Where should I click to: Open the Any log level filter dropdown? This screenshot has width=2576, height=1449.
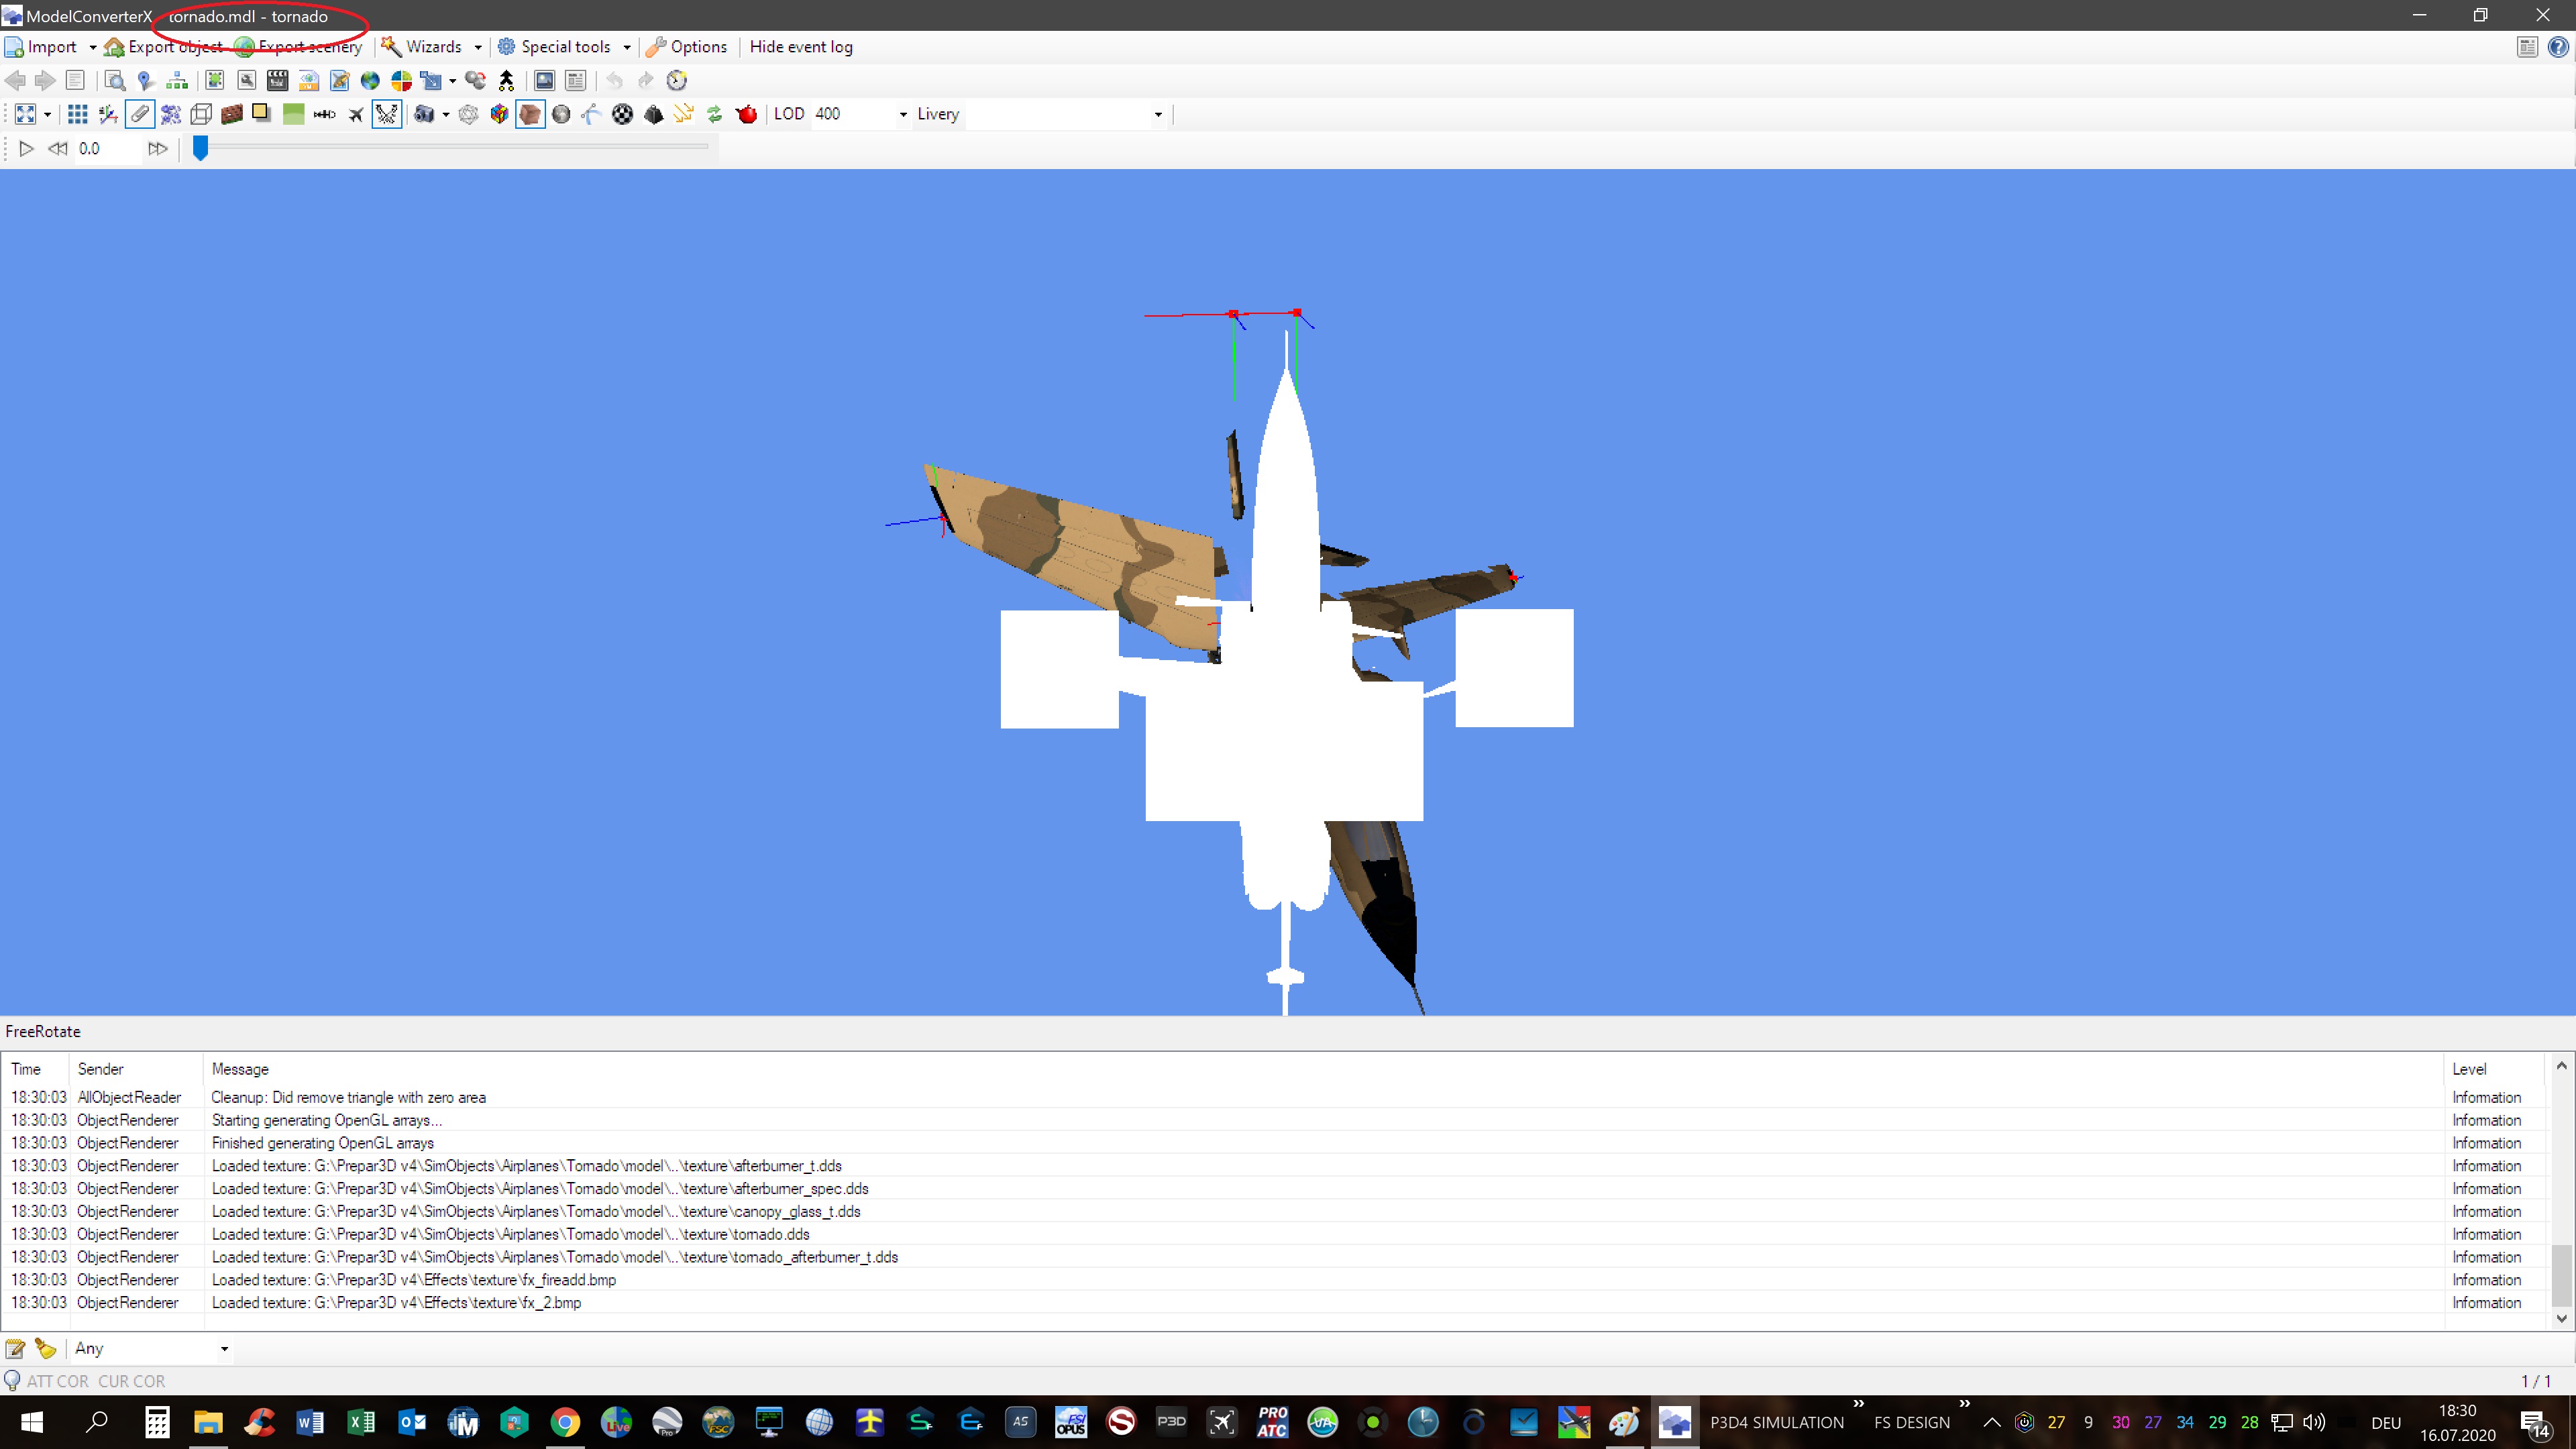(224, 1348)
